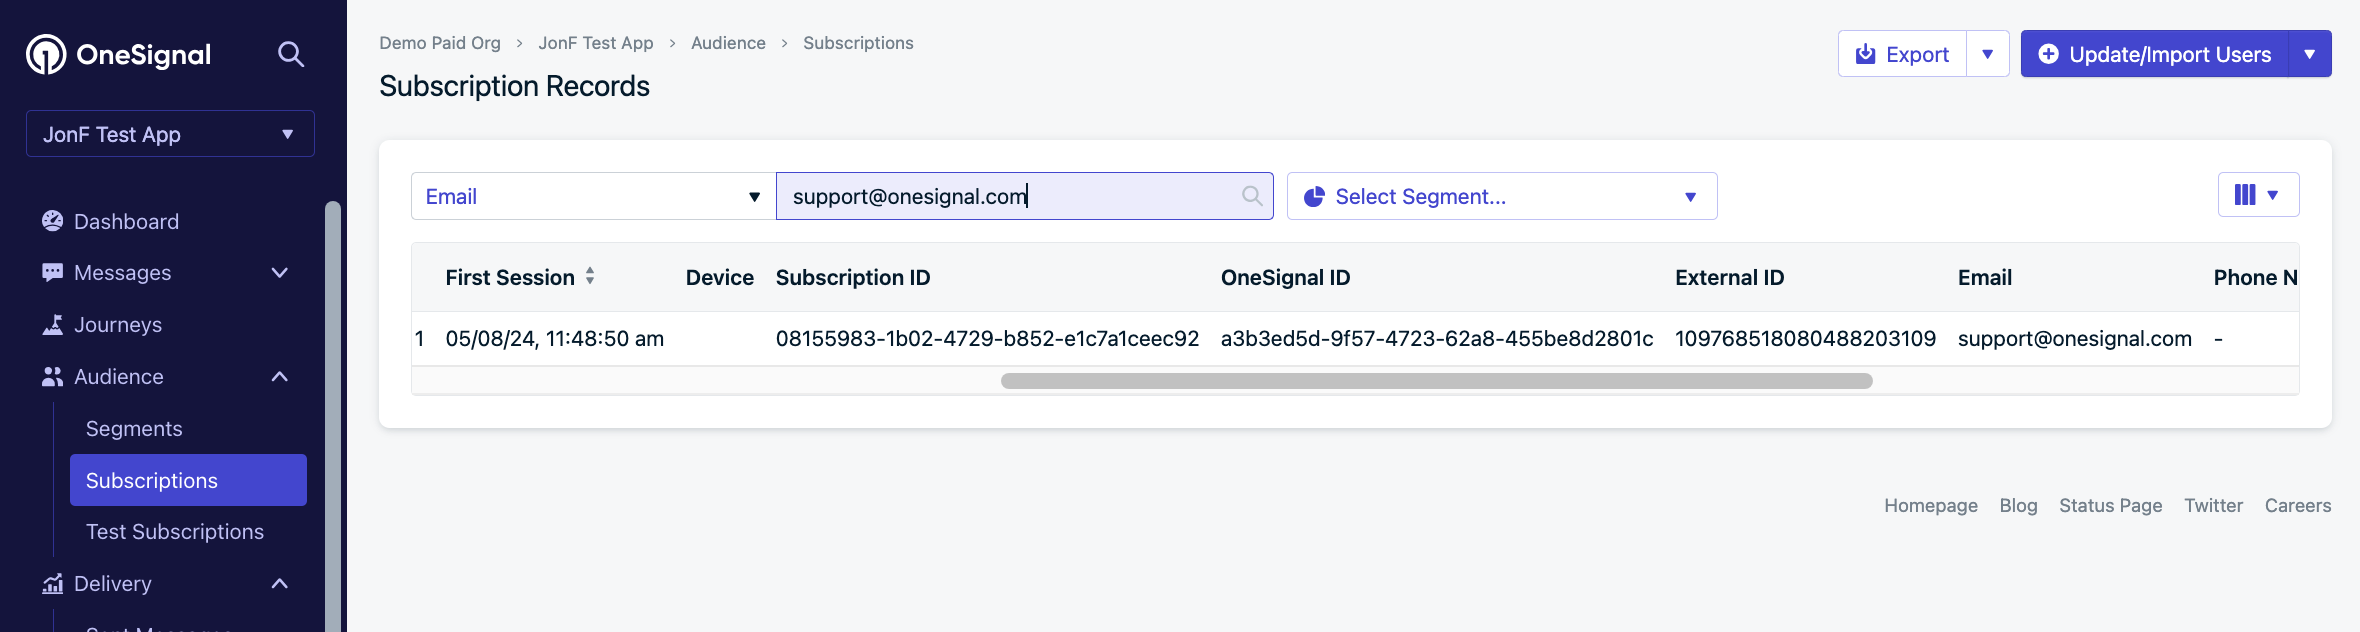Click the sidebar vertical scrollbar
2360x632 pixels.
[333, 416]
